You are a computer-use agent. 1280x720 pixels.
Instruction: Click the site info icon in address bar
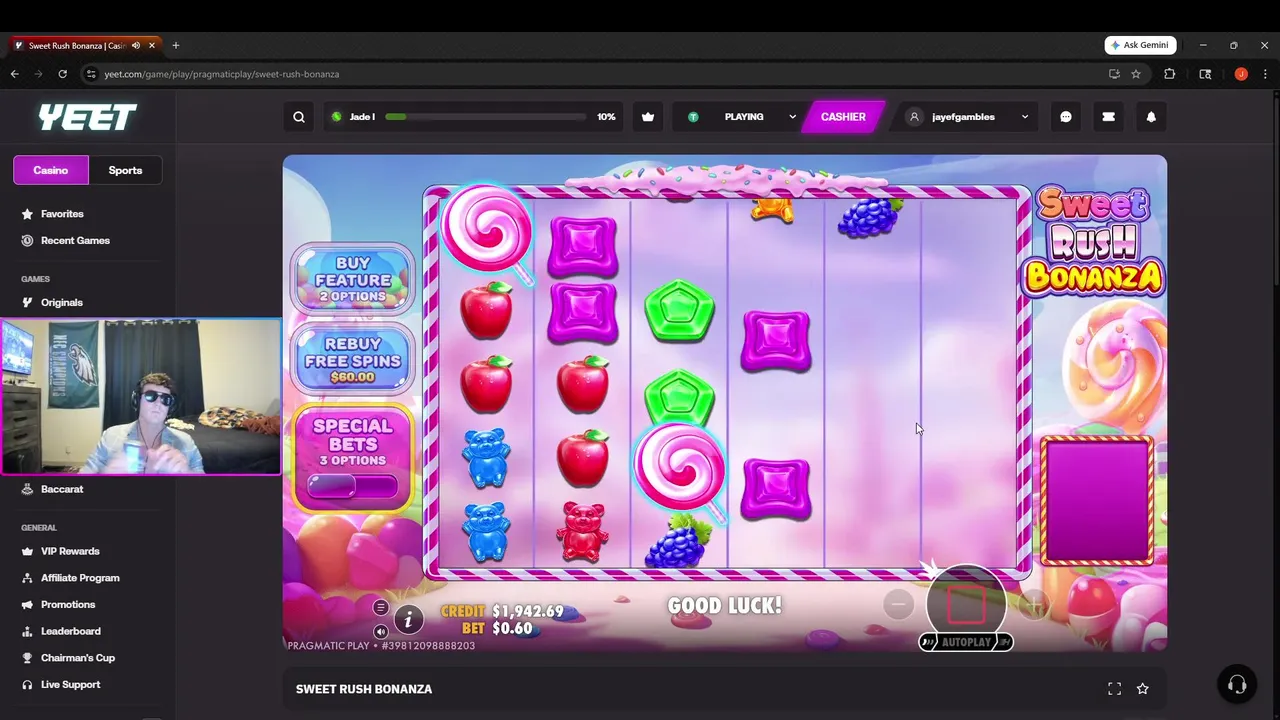pyautogui.click(x=91, y=74)
